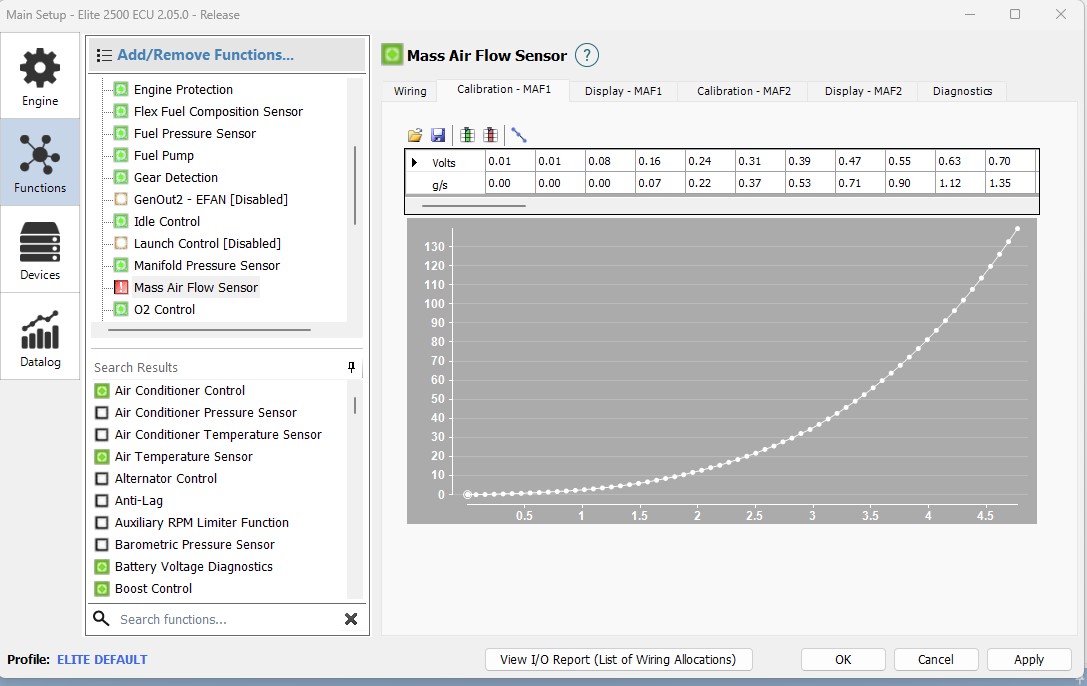
Task: Enable Alternator Control checkbox
Action: (102, 479)
